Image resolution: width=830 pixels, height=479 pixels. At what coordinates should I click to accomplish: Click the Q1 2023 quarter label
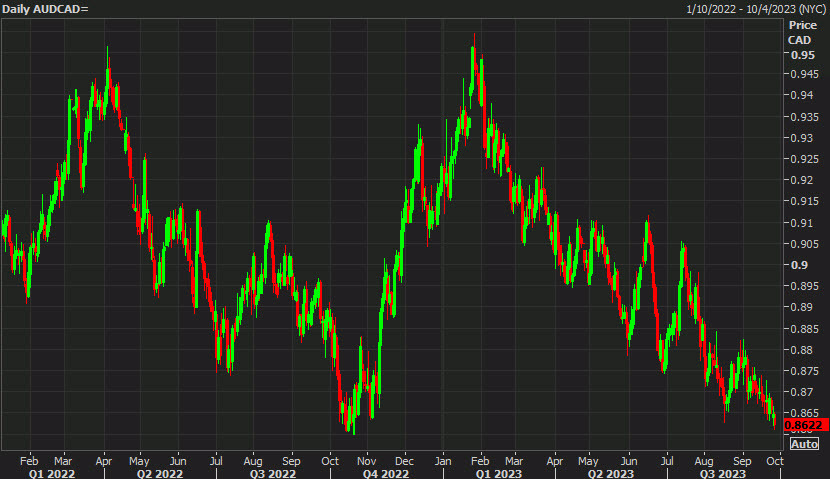(x=499, y=474)
